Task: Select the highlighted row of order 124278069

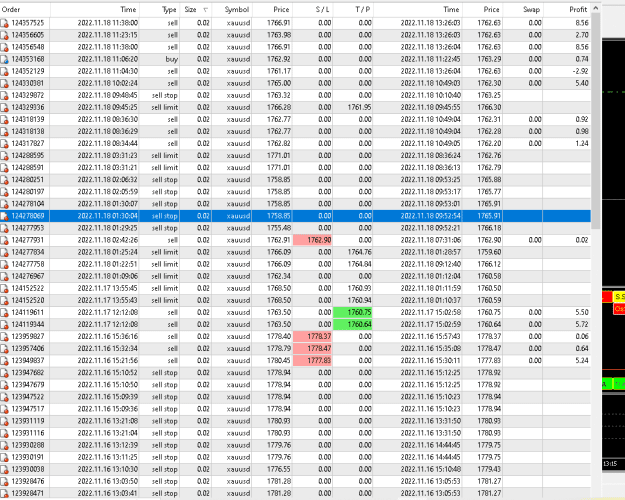Action: tap(295, 216)
